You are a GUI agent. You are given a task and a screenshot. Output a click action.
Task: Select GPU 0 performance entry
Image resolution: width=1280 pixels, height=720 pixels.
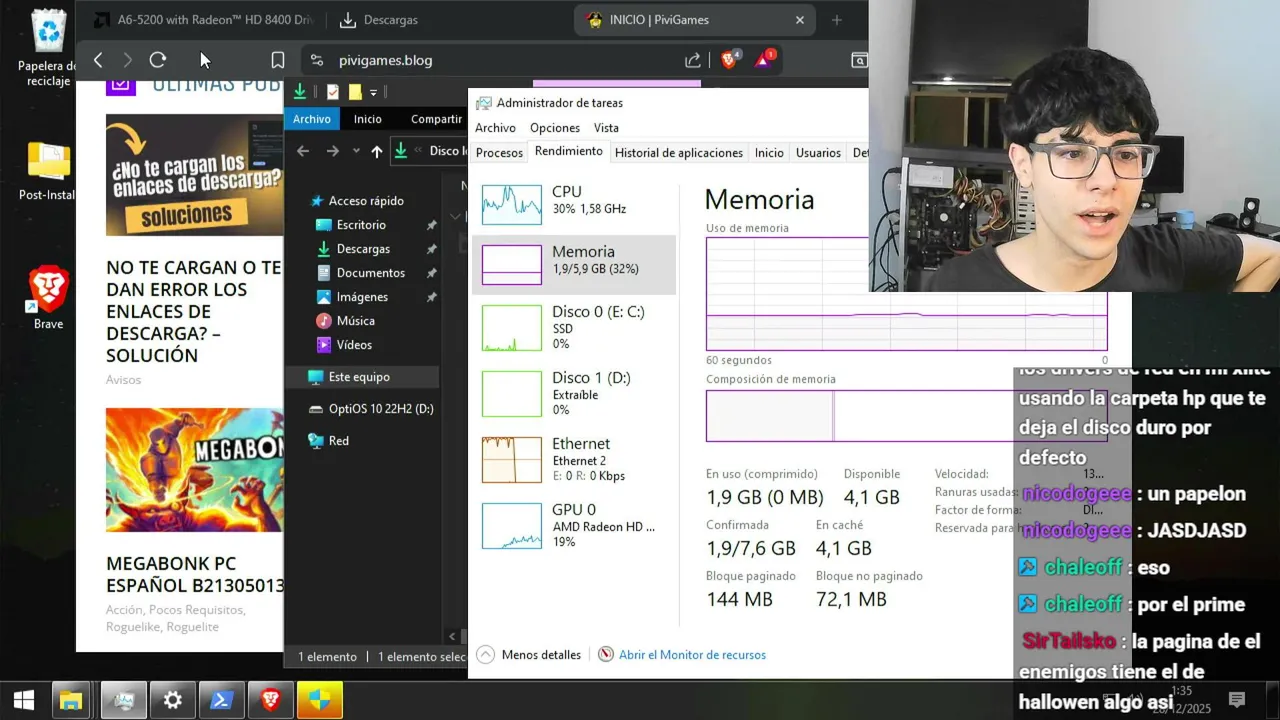coord(574,525)
